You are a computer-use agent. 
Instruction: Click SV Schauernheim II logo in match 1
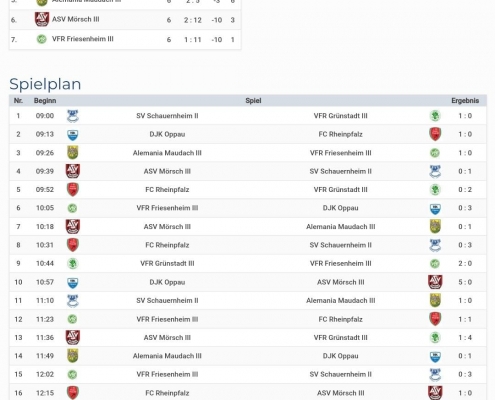coord(73,116)
